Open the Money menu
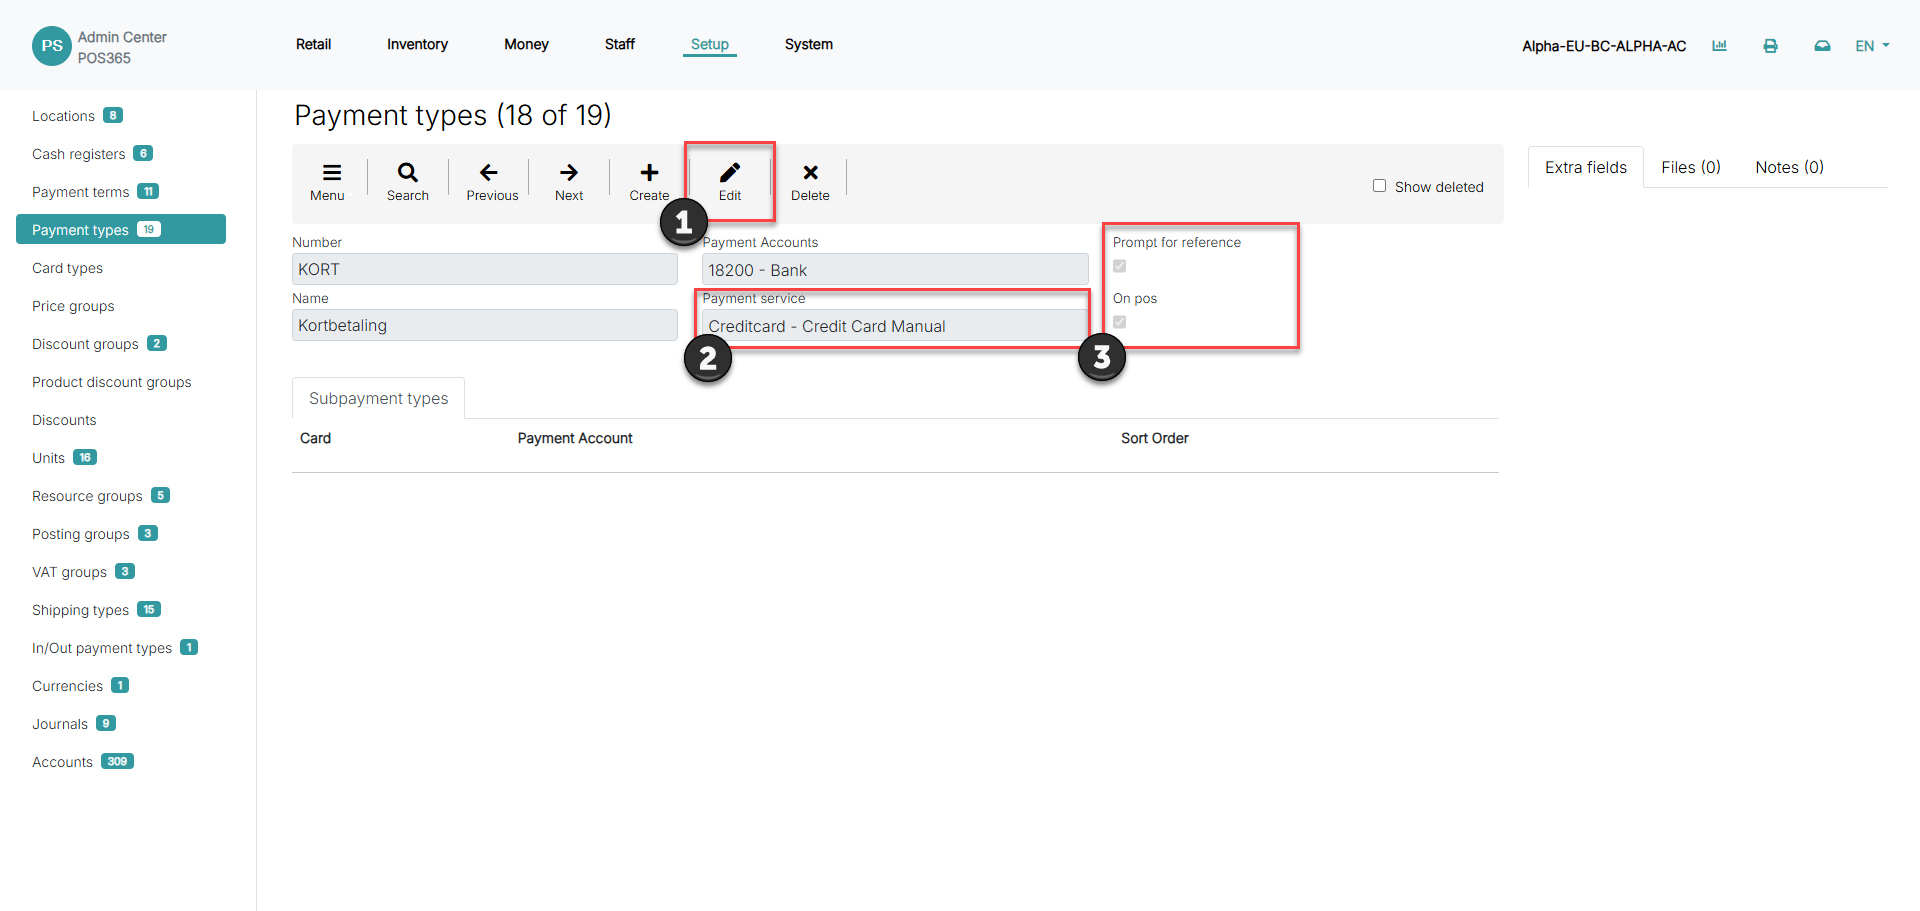The image size is (1920, 911). click(x=526, y=44)
